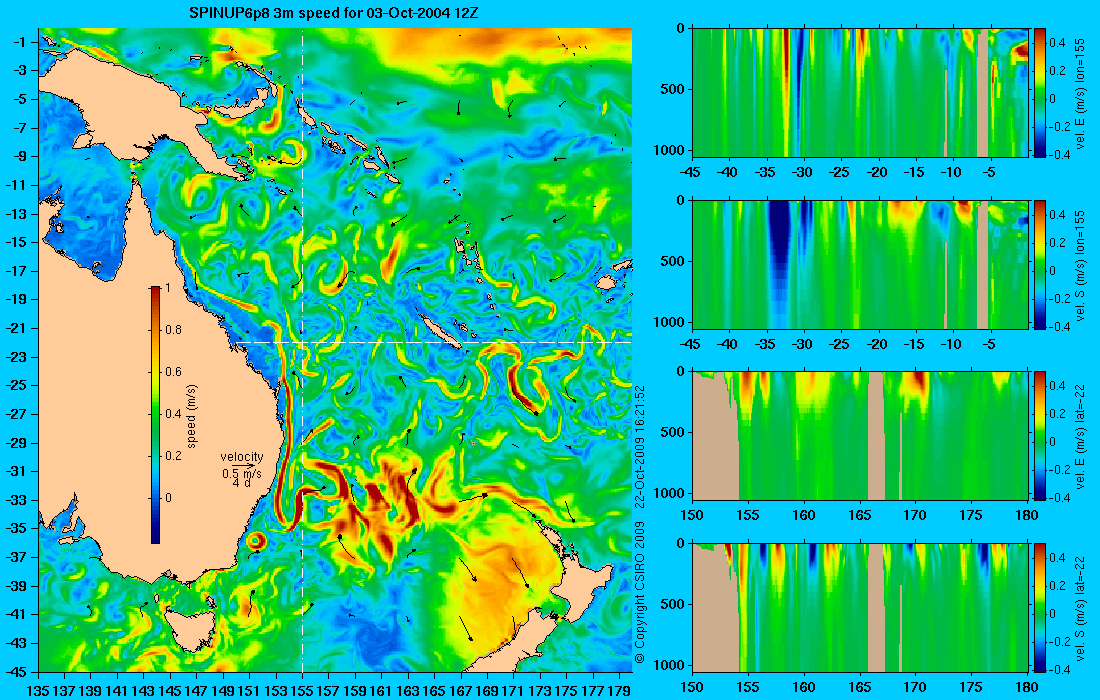Click the "179" longitude tick on map axis
Screen dimensions: 1100x700
coord(619,691)
